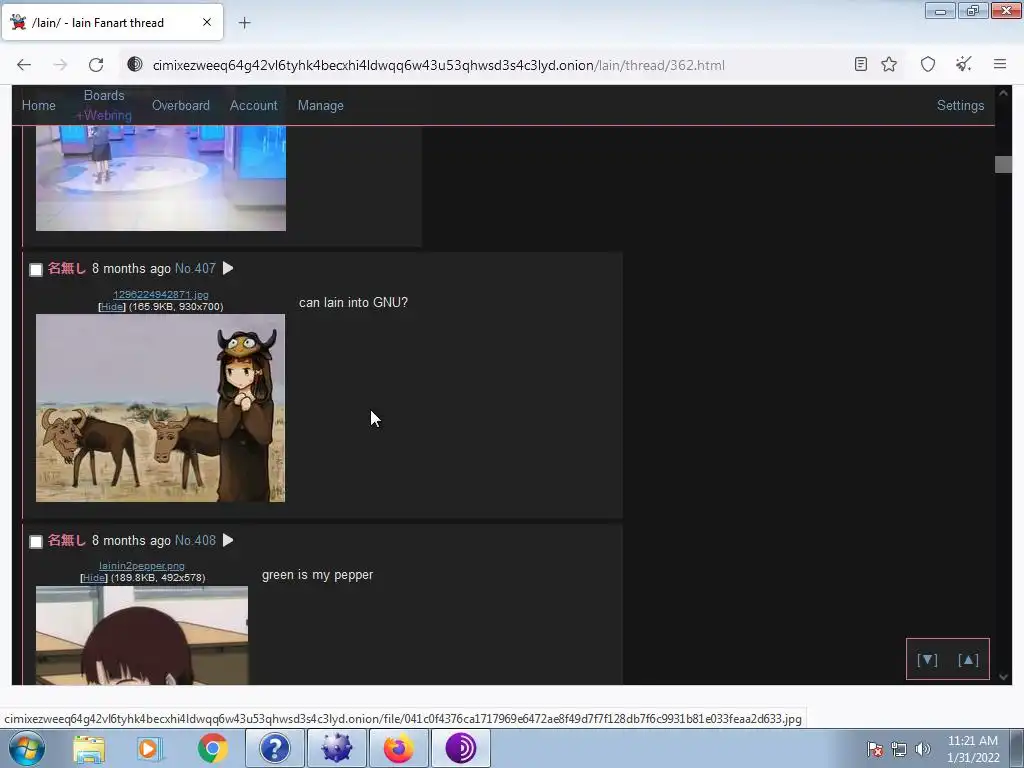1024x768 pixels.
Task: Click the network tray icon
Action: point(899,749)
